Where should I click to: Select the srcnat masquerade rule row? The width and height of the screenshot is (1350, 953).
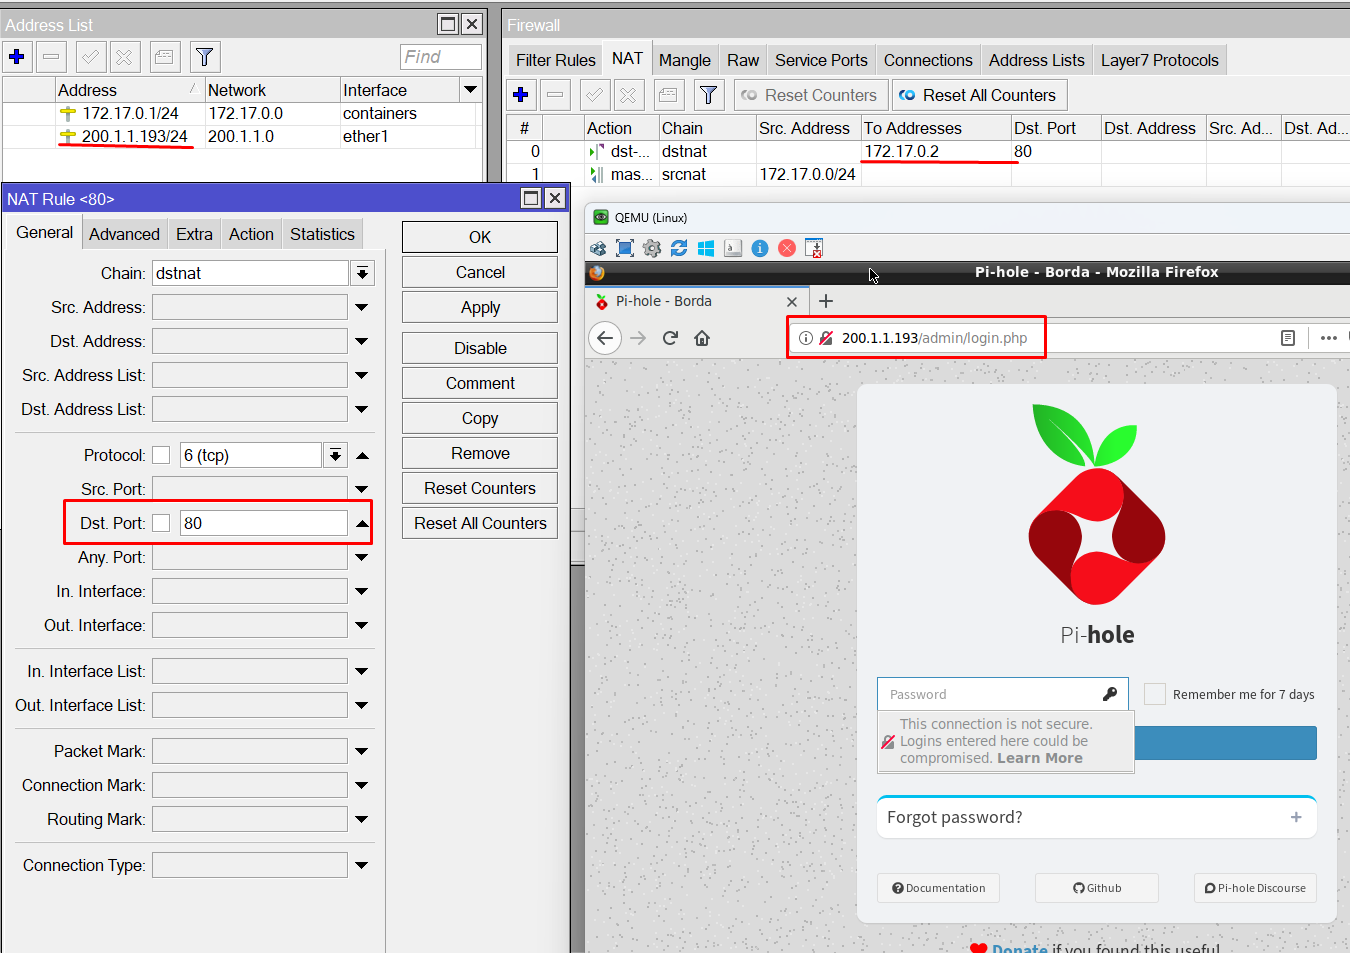click(x=928, y=174)
